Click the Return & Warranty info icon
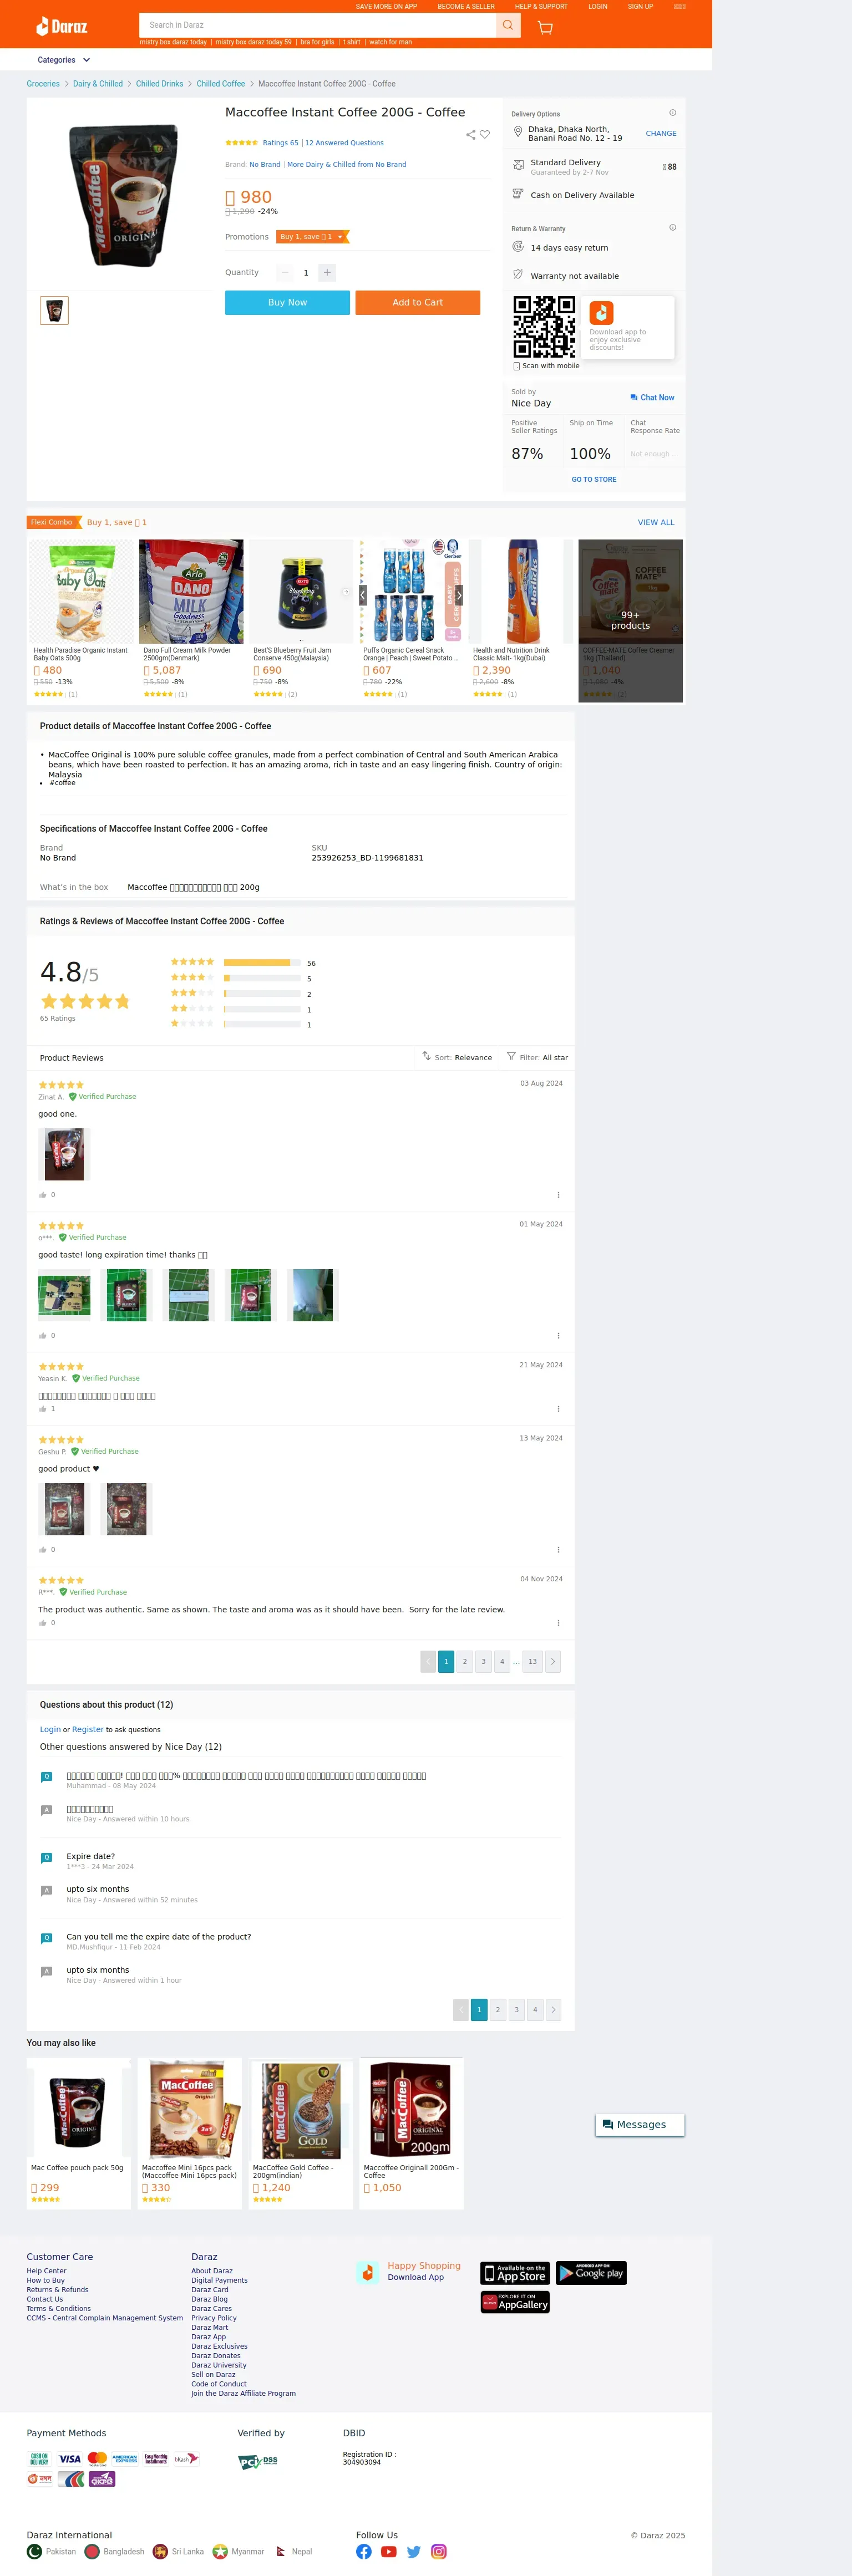Image resolution: width=852 pixels, height=2576 pixels. tap(672, 227)
